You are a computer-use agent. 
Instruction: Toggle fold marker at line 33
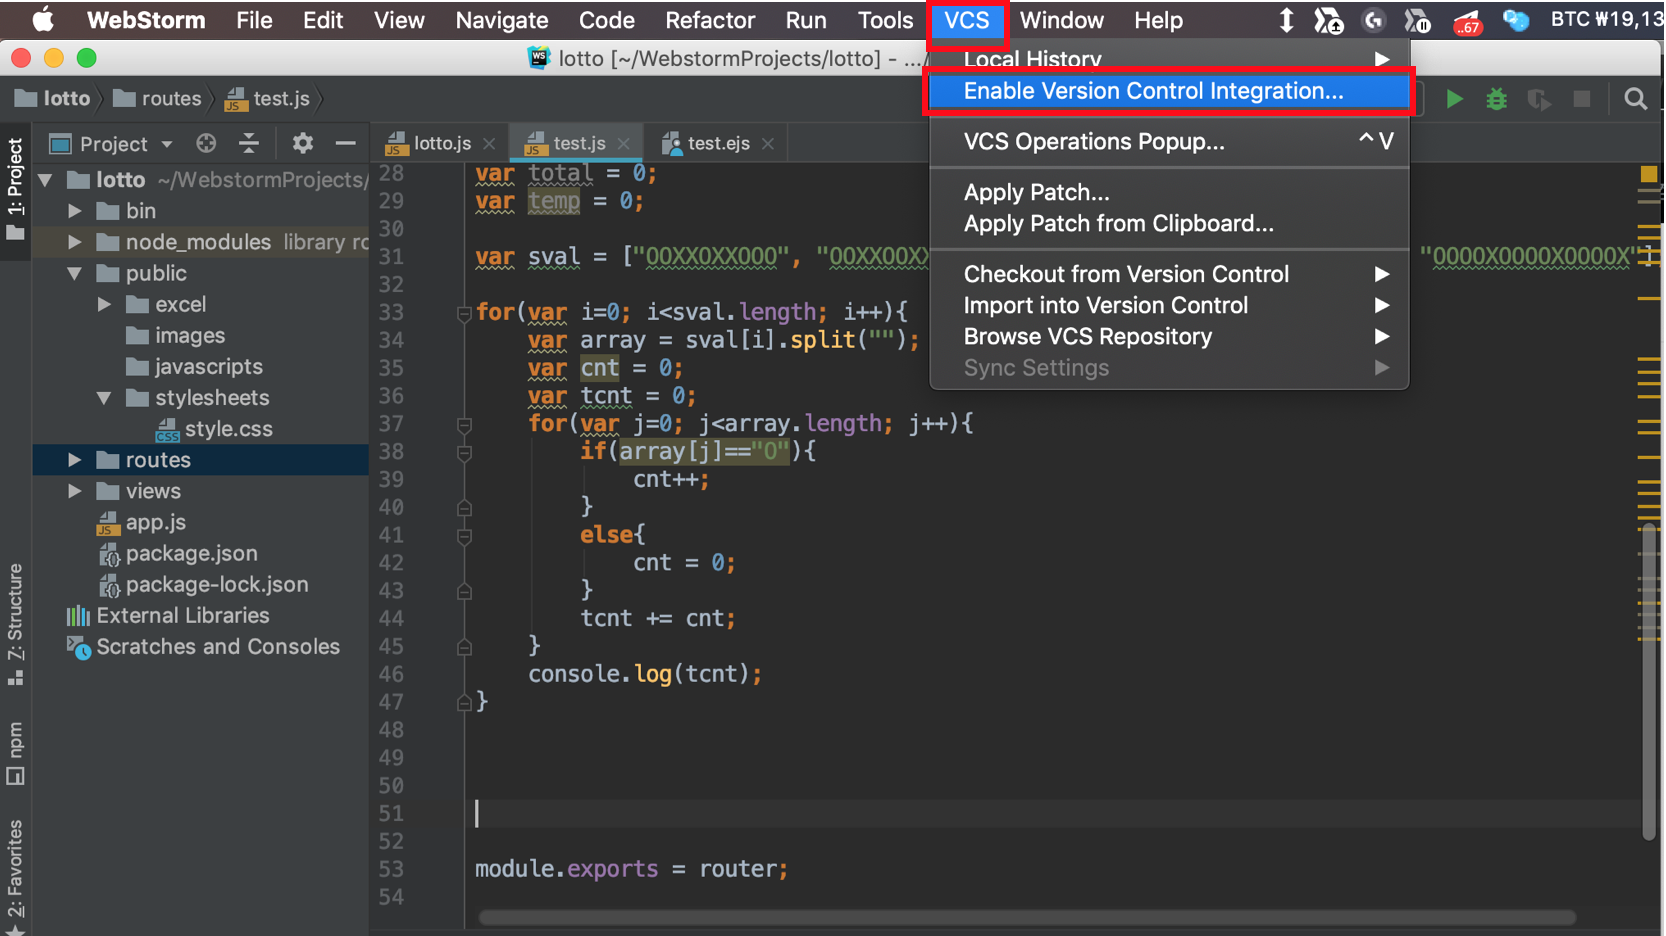pos(464,313)
